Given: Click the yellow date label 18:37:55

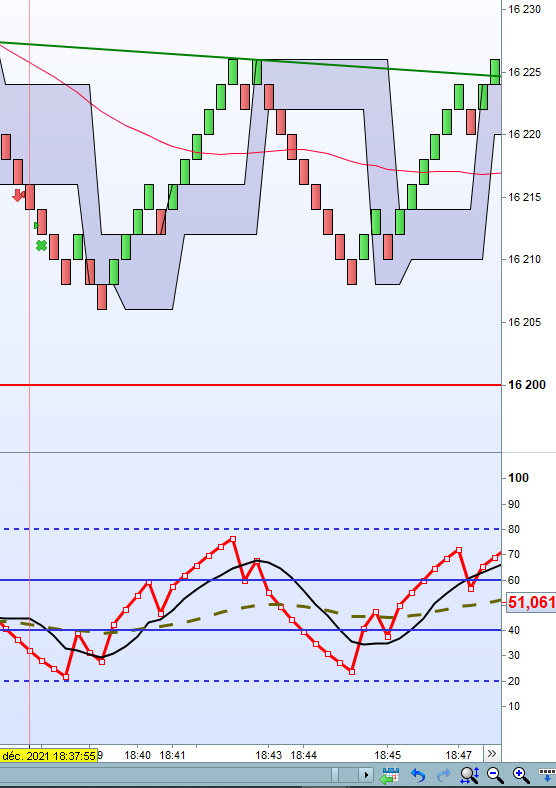Looking at the screenshot, I should point(49,756).
